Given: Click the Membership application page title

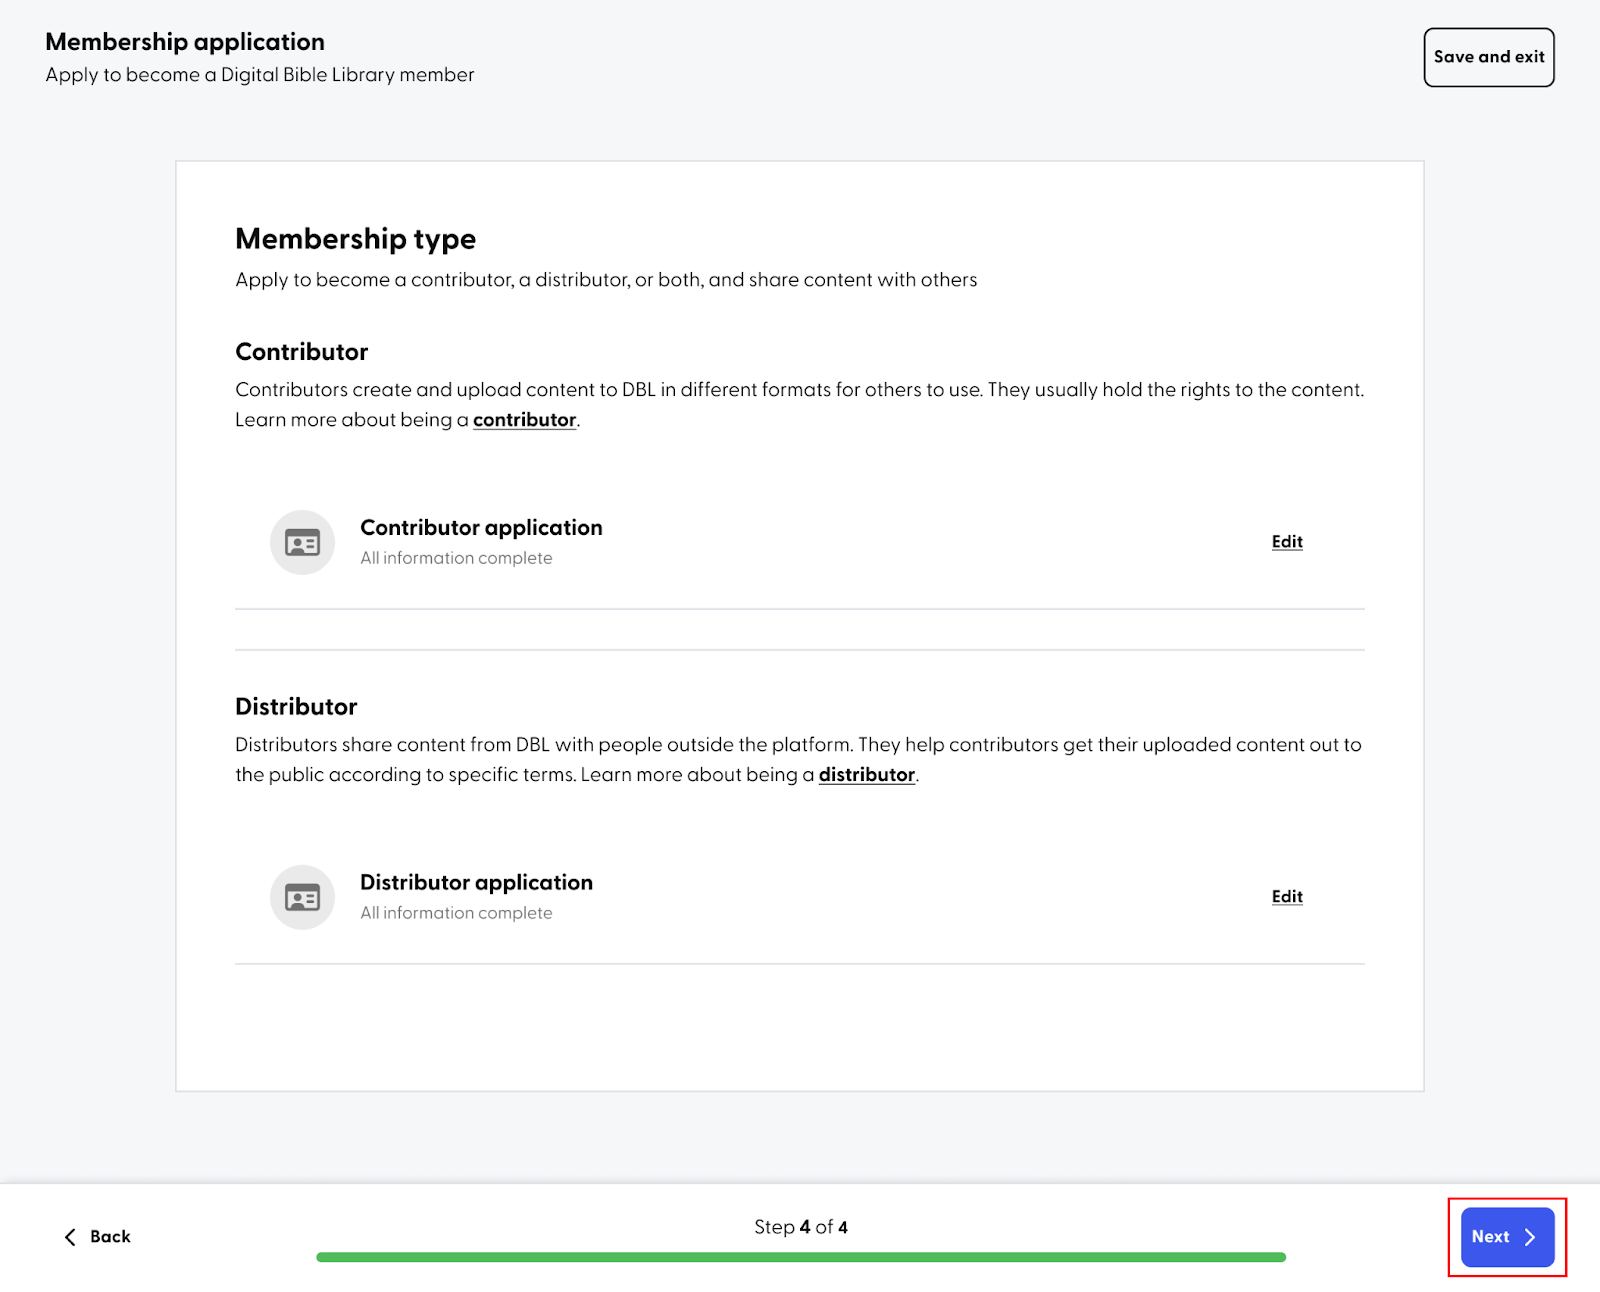Looking at the screenshot, I should (x=185, y=42).
